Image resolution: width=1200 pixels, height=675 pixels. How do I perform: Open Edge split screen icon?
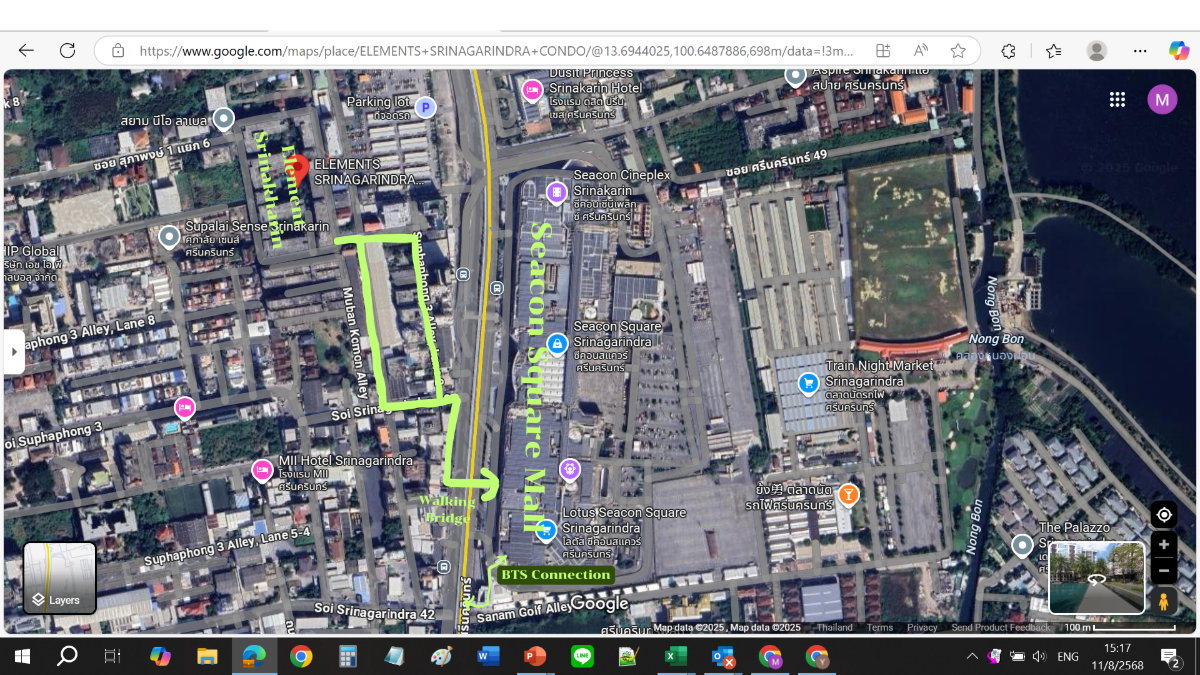(x=883, y=50)
